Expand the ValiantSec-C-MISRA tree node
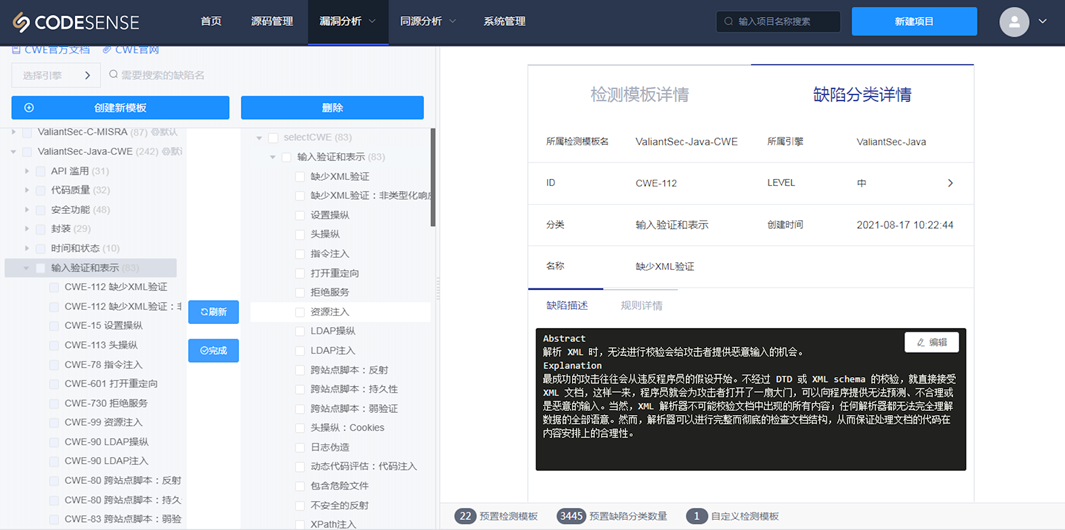 tap(14, 132)
